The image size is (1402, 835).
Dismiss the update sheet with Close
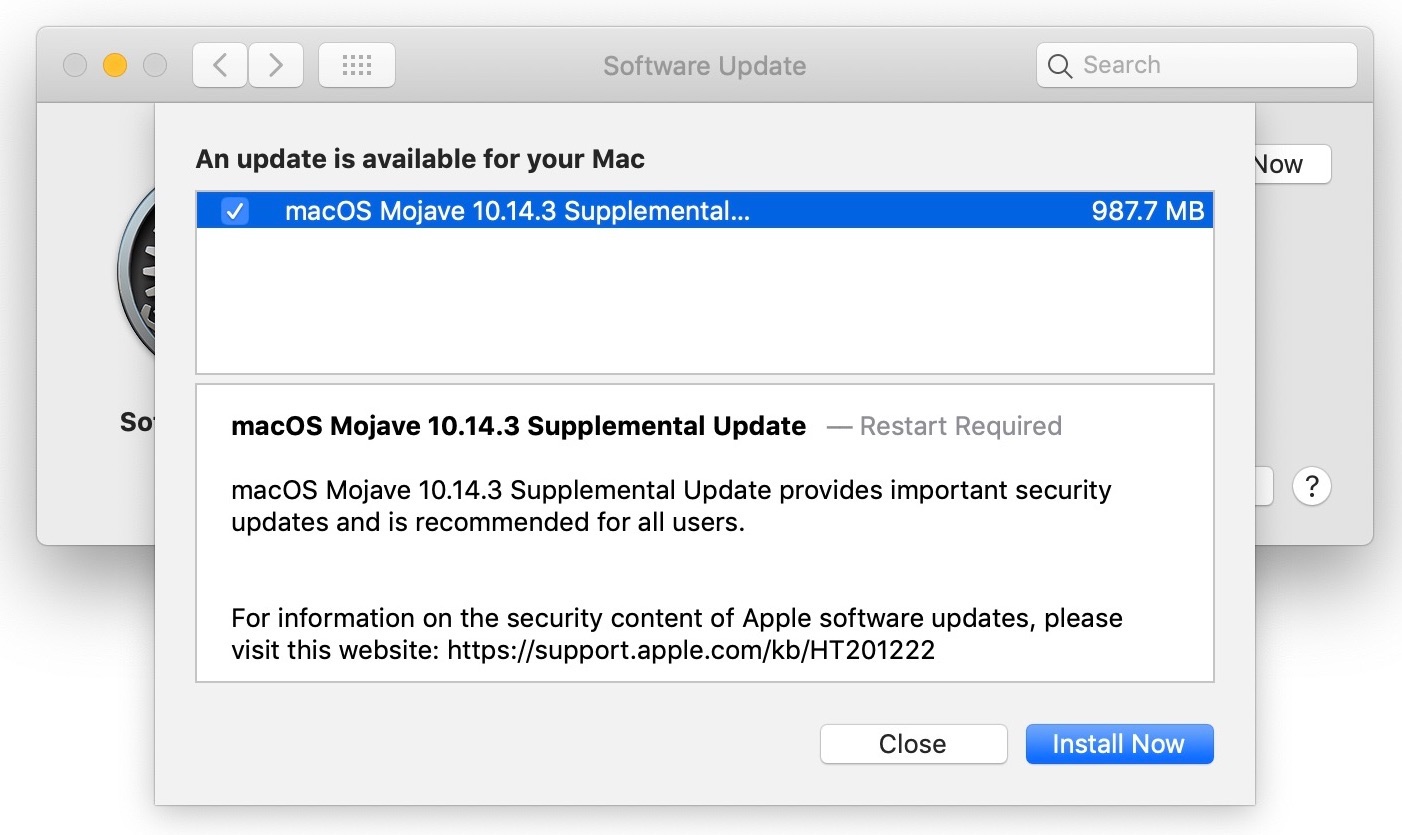(913, 744)
